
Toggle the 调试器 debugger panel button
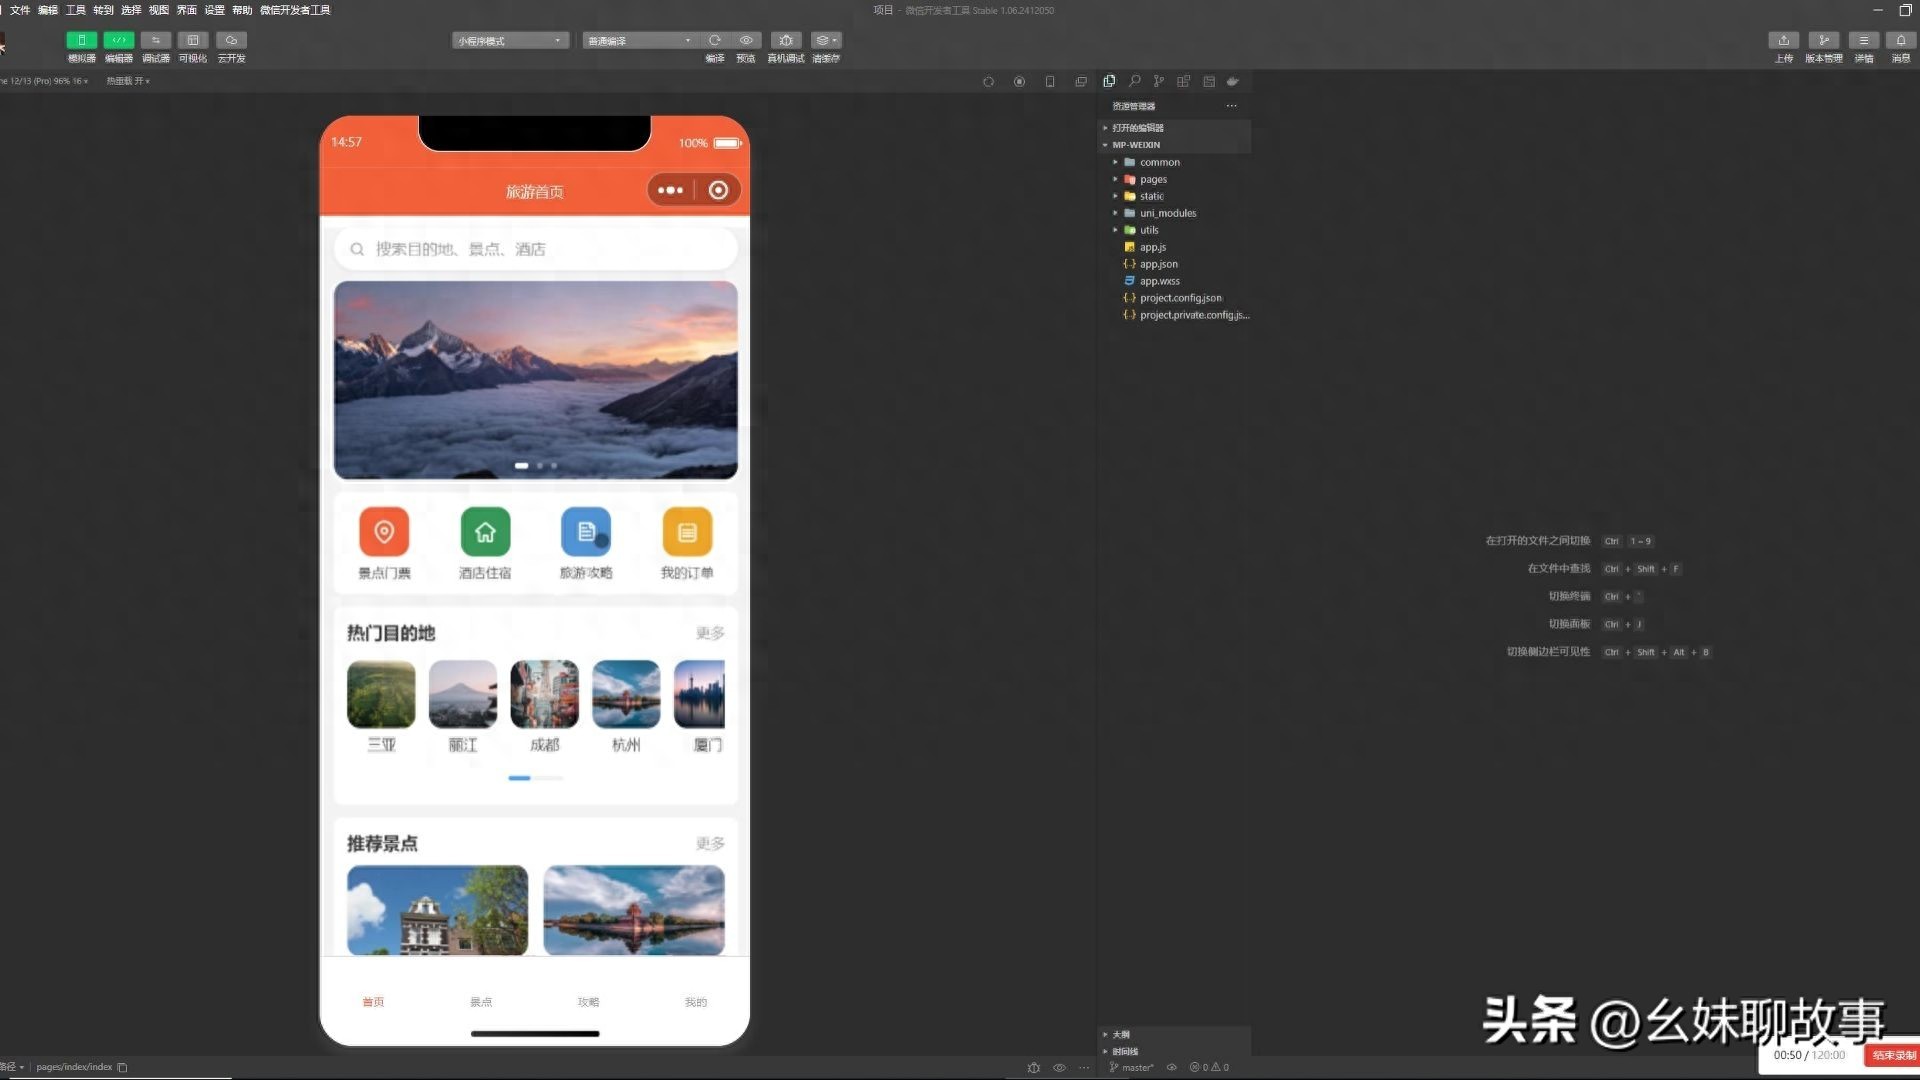click(155, 40)
